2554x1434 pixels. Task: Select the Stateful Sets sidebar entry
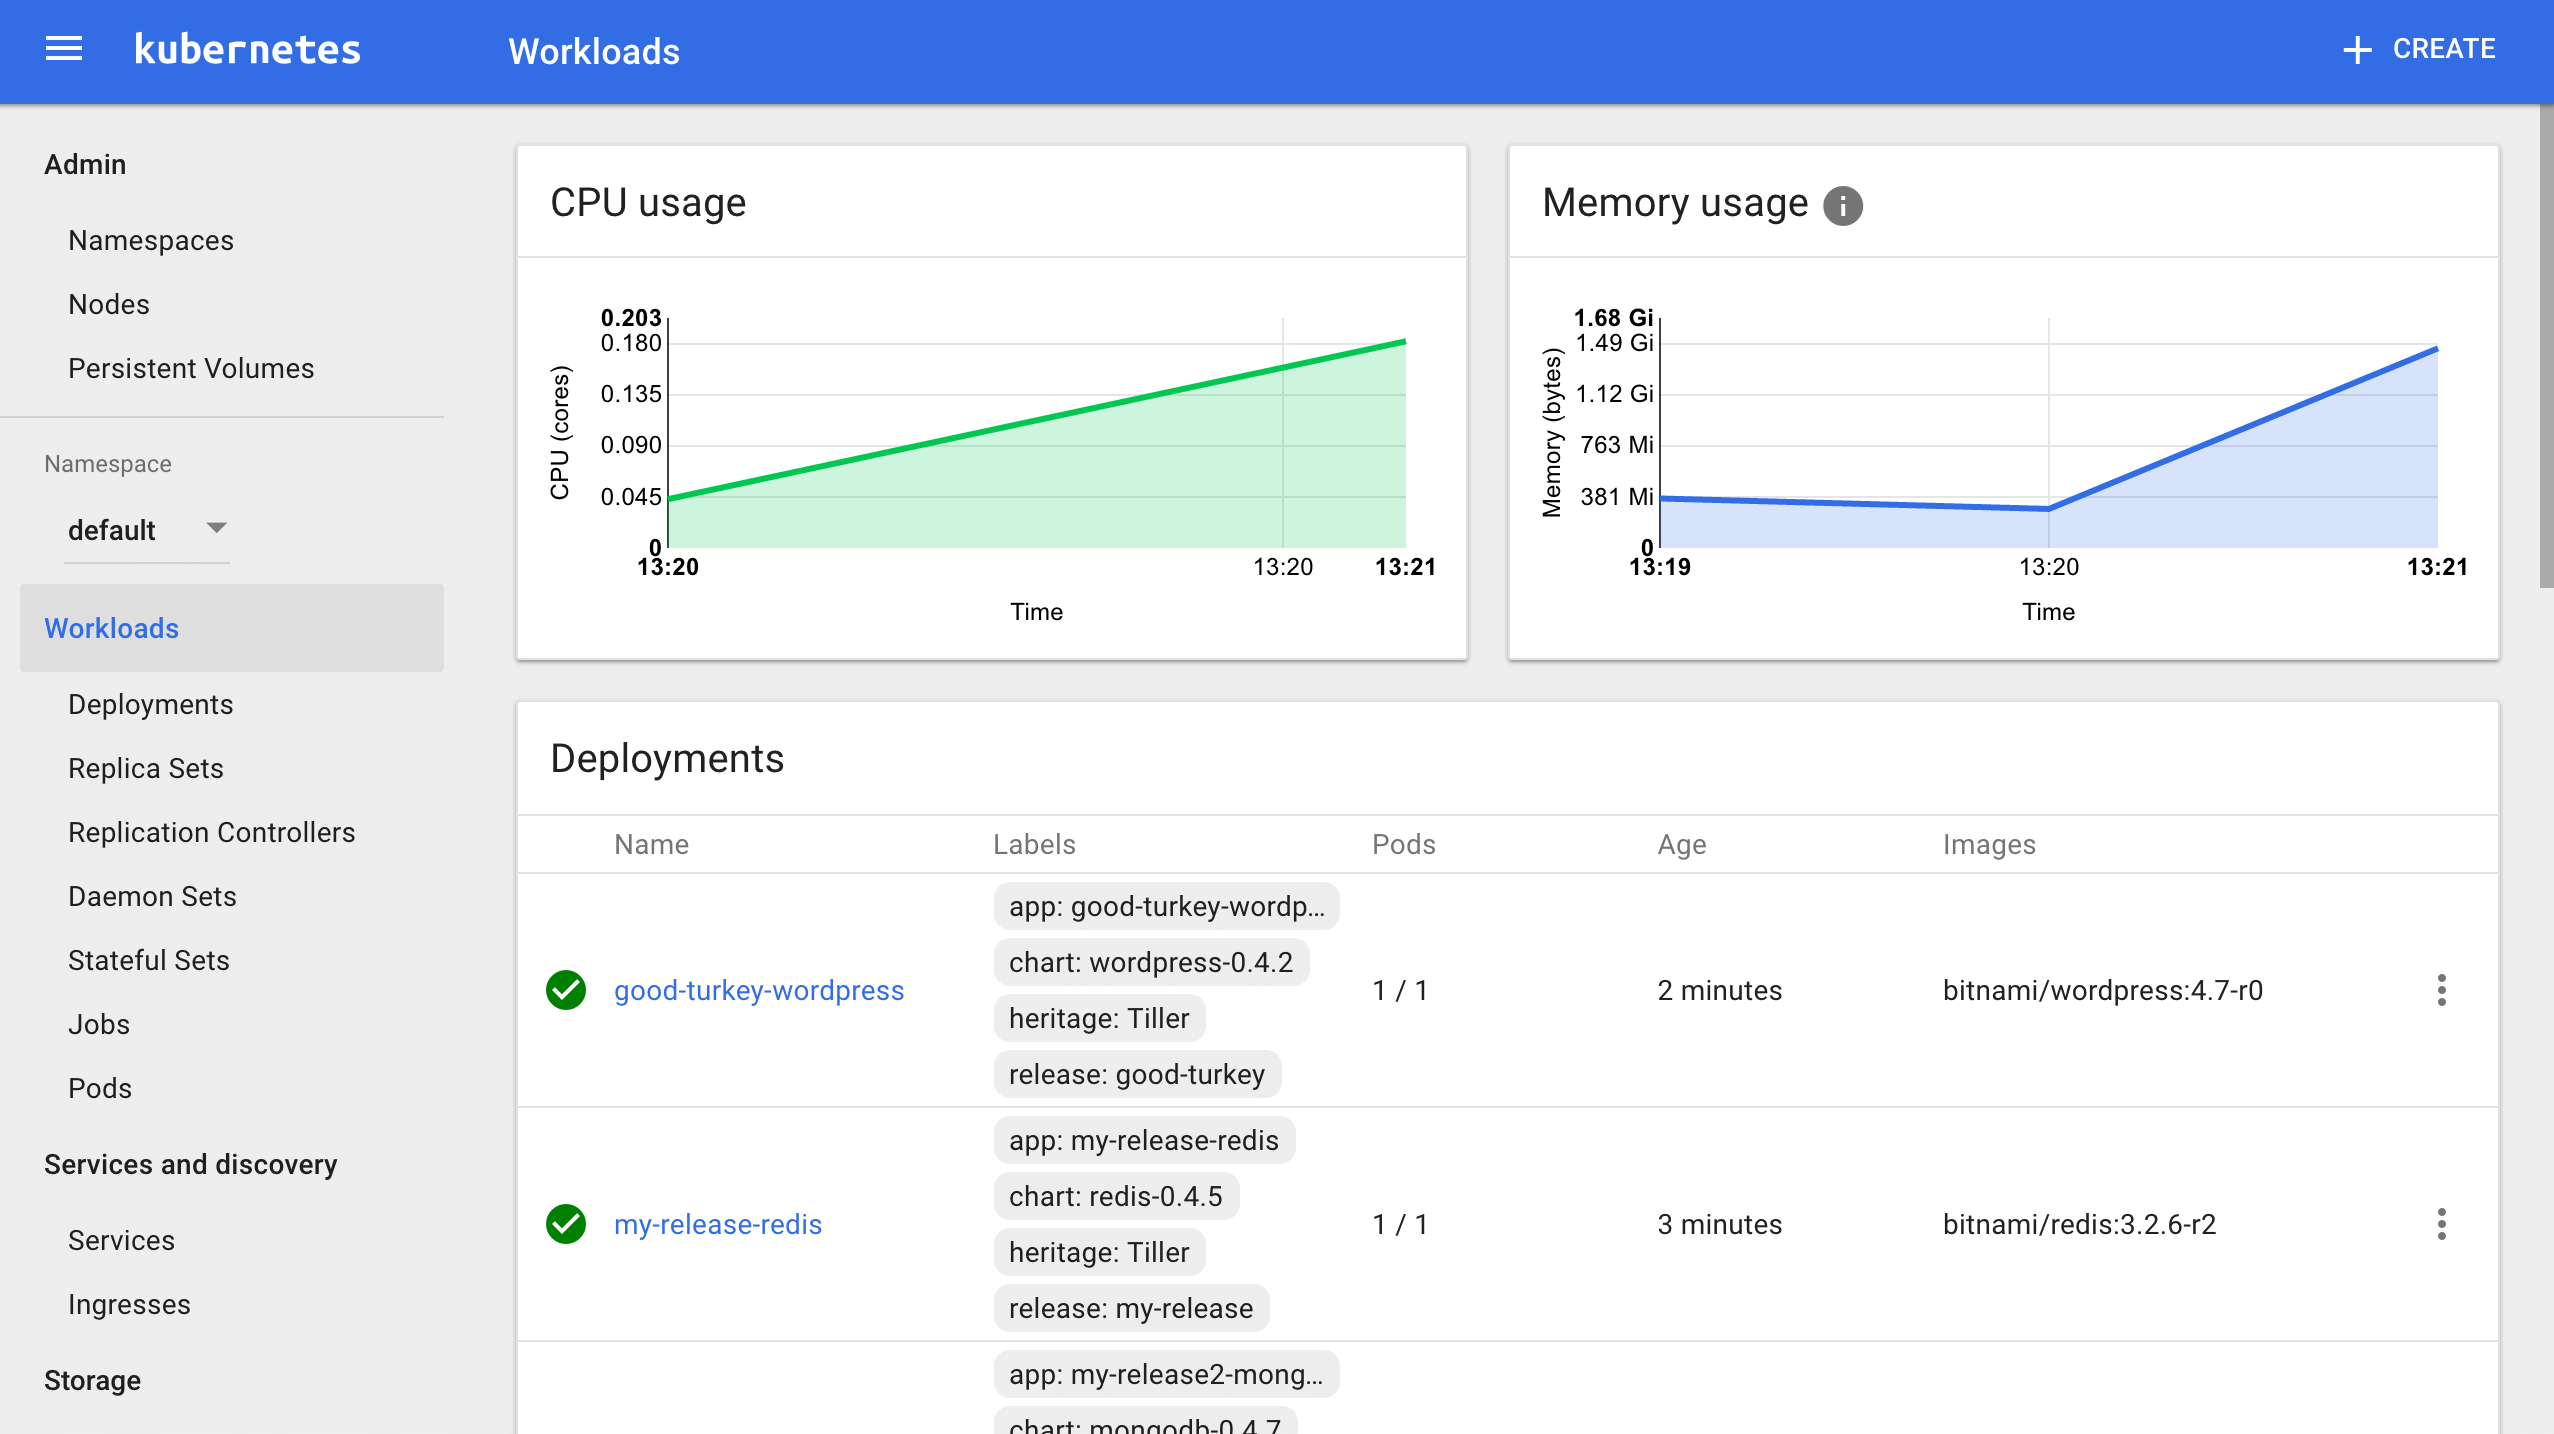point(148,960)
